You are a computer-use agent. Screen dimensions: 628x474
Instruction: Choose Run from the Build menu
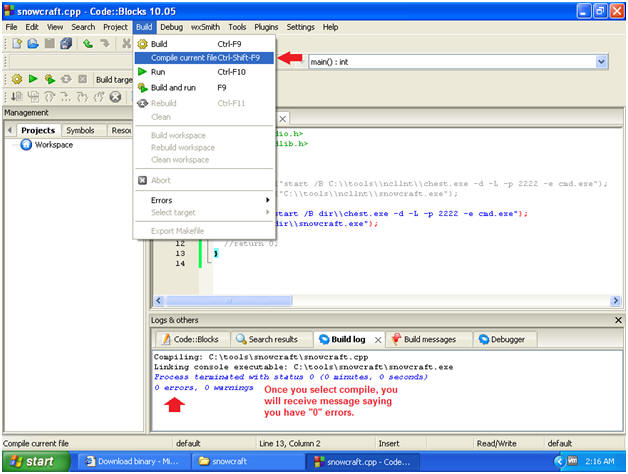pyautogui.click(x=204, y=72)
